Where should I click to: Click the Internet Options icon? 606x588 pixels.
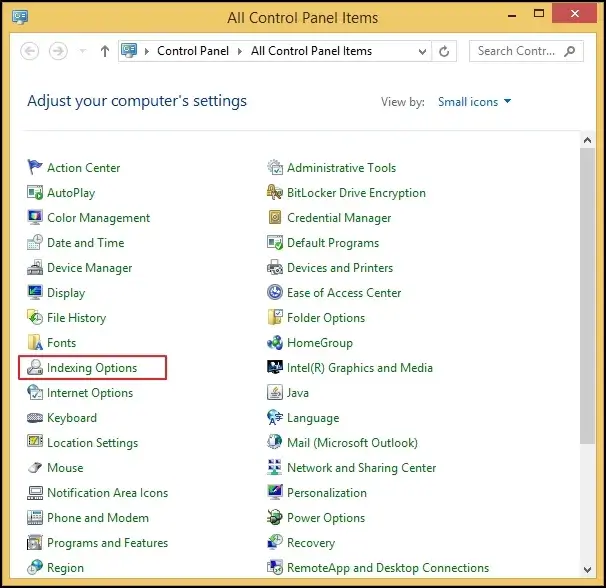(x=35, y=393)
